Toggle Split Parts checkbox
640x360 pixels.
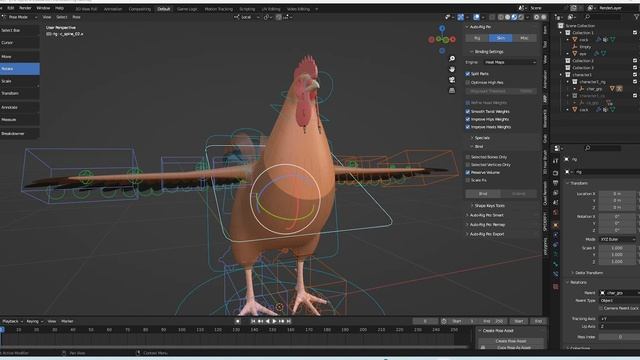coord(468,74)
